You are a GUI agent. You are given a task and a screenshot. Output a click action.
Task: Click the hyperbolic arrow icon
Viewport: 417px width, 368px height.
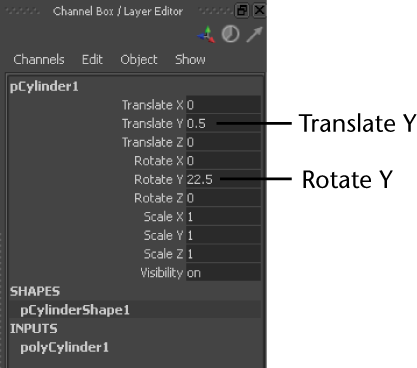[x=254, y=34]
